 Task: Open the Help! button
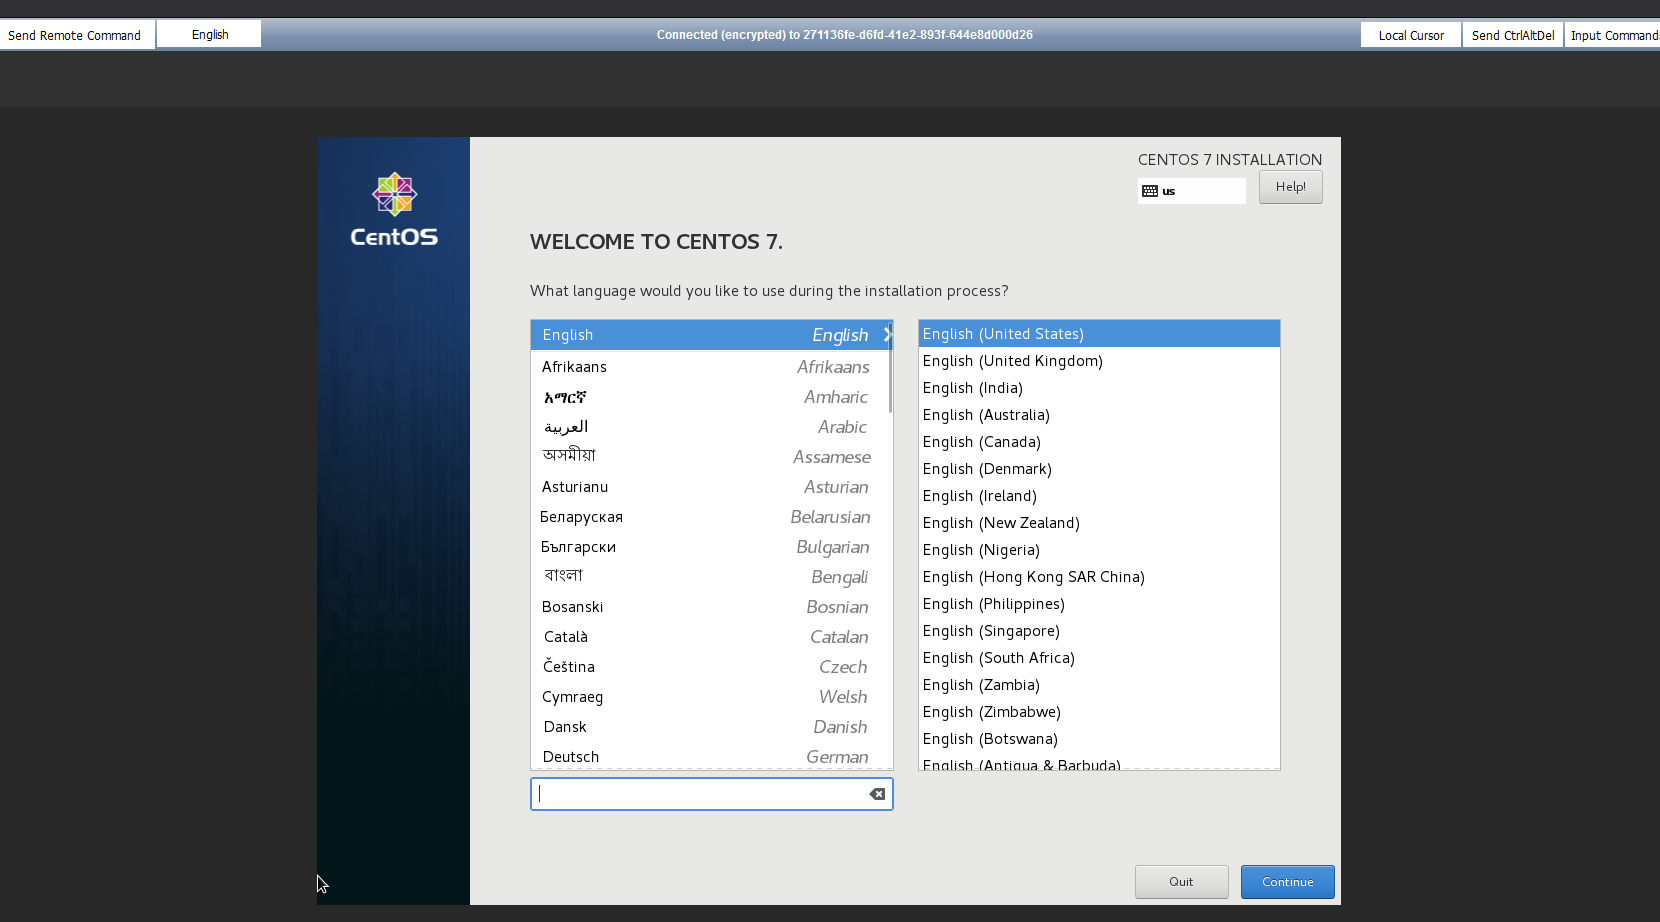(1290, 187)
